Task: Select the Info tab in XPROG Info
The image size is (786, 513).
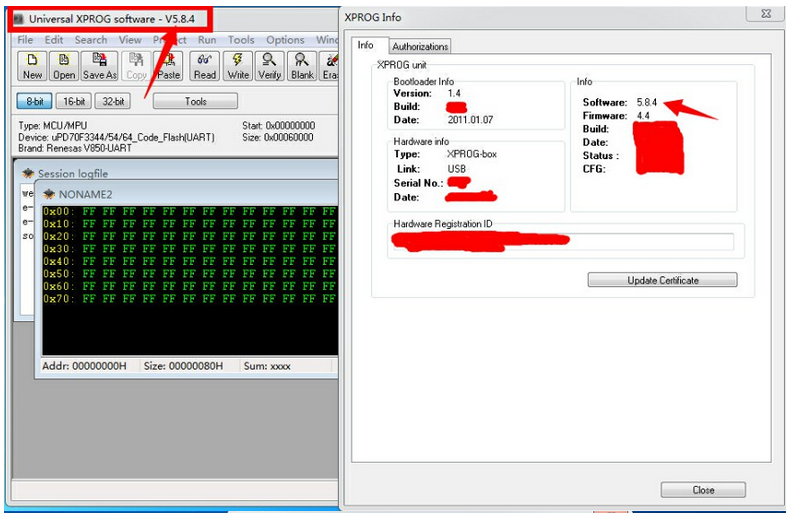Action: 365,45
